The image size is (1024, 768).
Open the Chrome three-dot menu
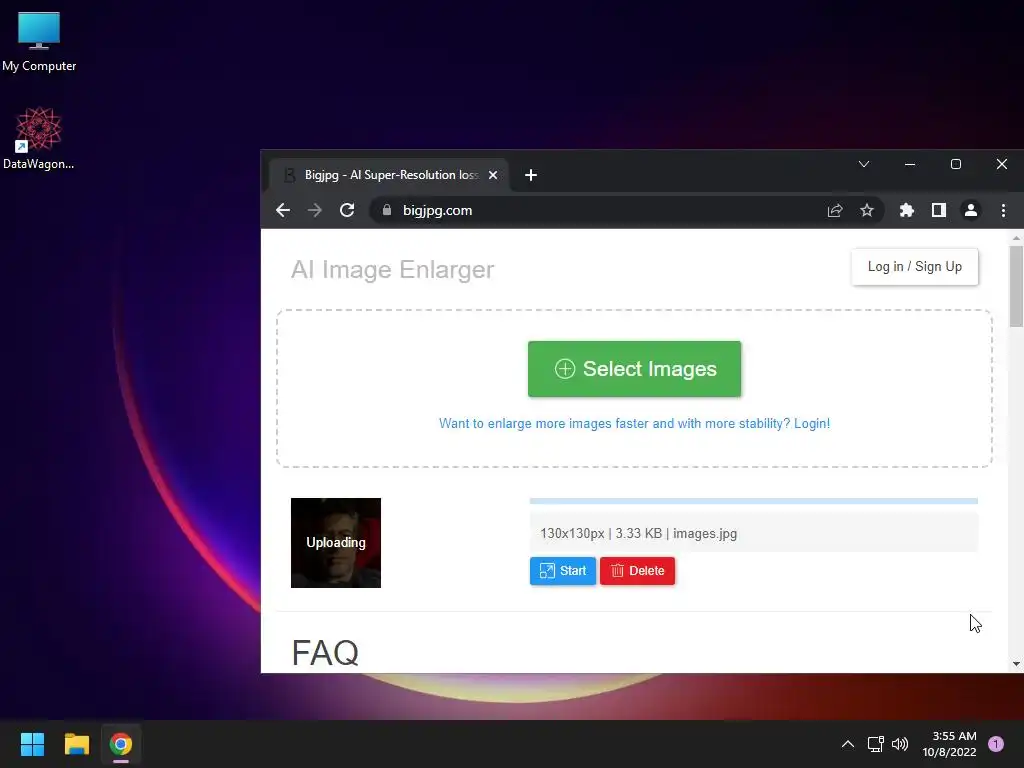point(1003,210)
